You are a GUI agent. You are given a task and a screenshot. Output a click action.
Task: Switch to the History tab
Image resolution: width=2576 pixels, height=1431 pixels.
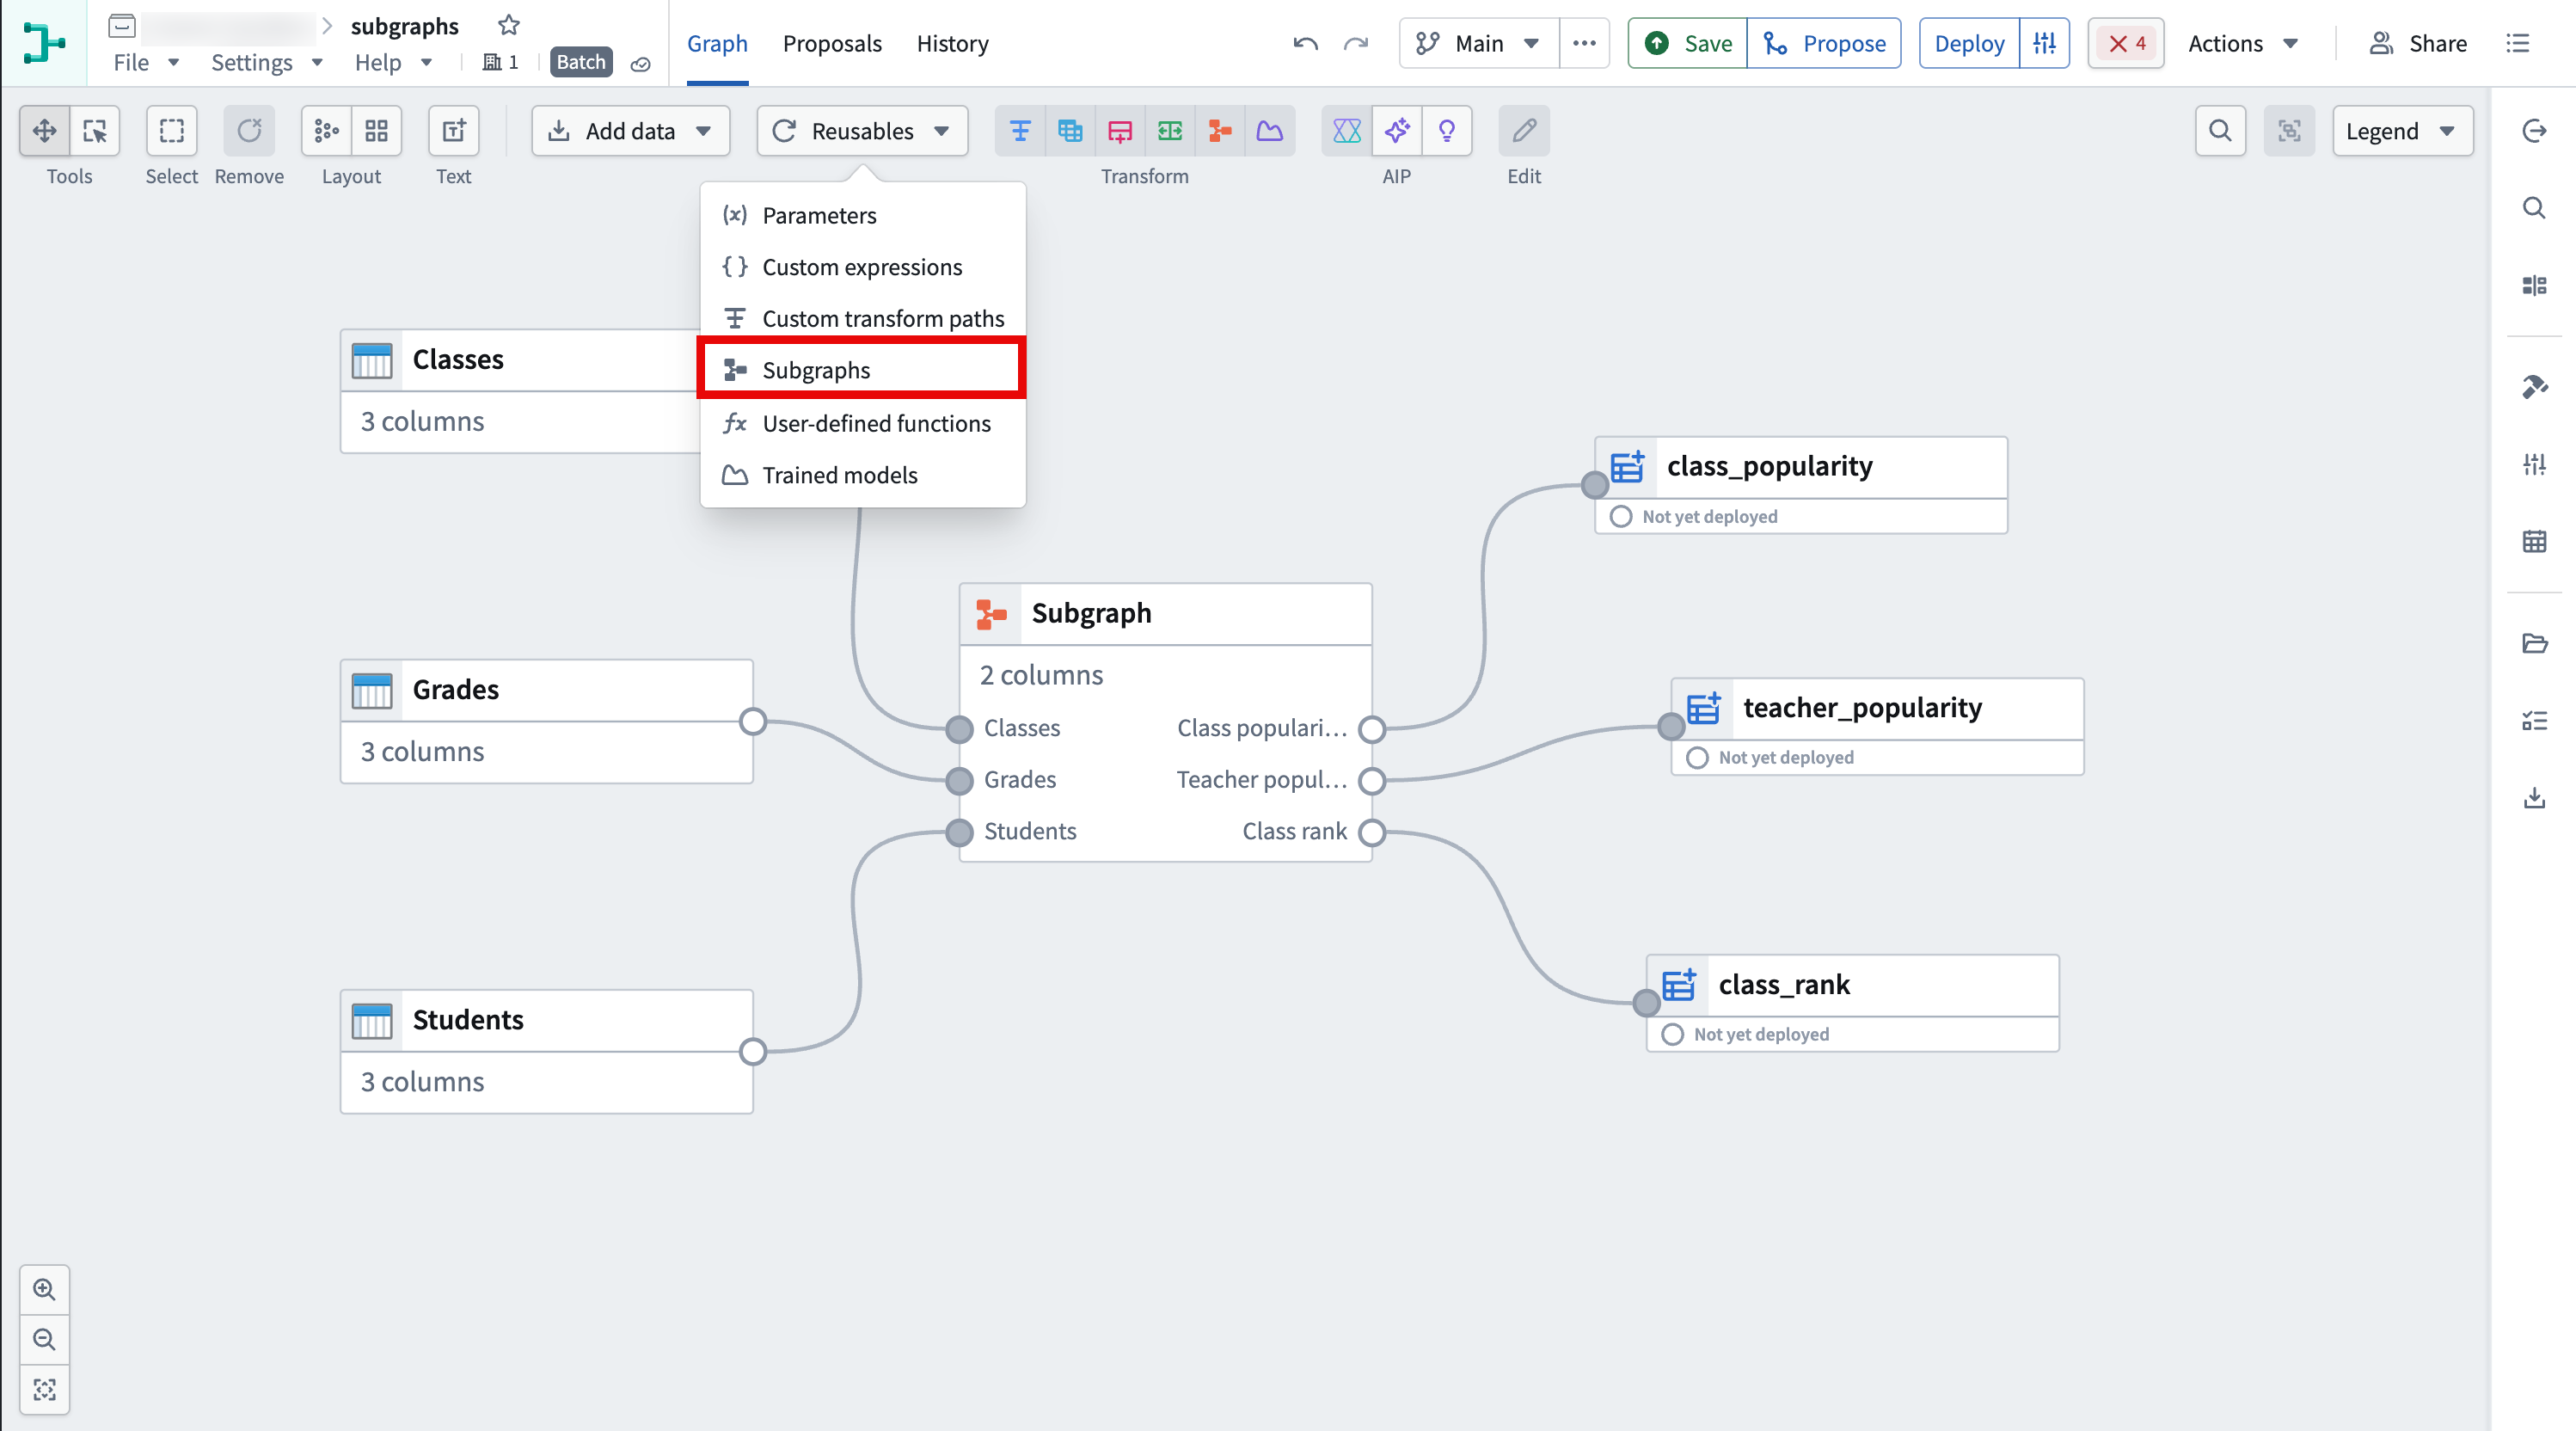pos(952,43)
